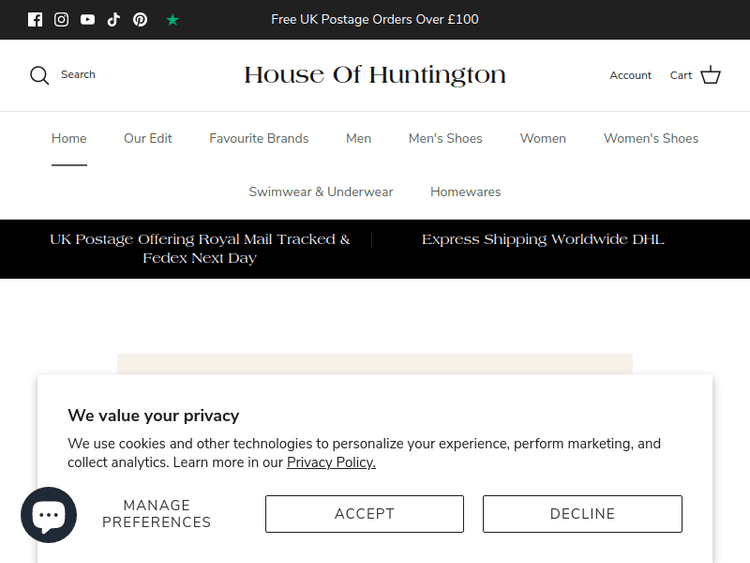This screenshot has width=750, height=563.
Task: Open the Swimwear & Underwear menu
Action: point(321,192)
